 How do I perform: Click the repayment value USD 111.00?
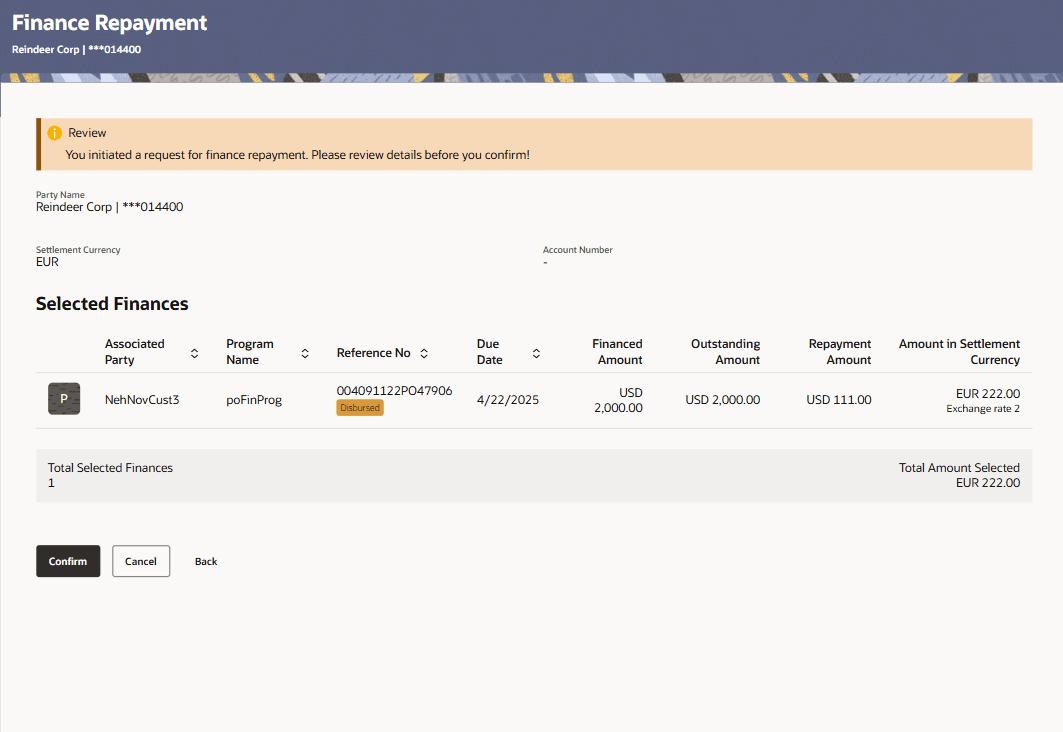(839, 400)
